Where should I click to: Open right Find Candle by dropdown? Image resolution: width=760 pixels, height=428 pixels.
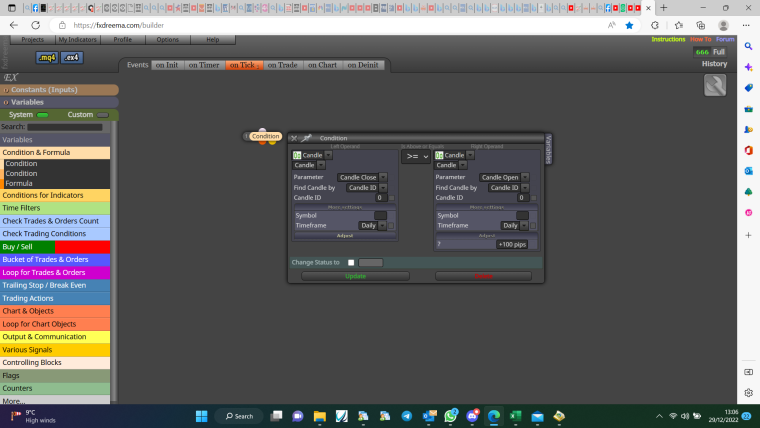(508, 188)
